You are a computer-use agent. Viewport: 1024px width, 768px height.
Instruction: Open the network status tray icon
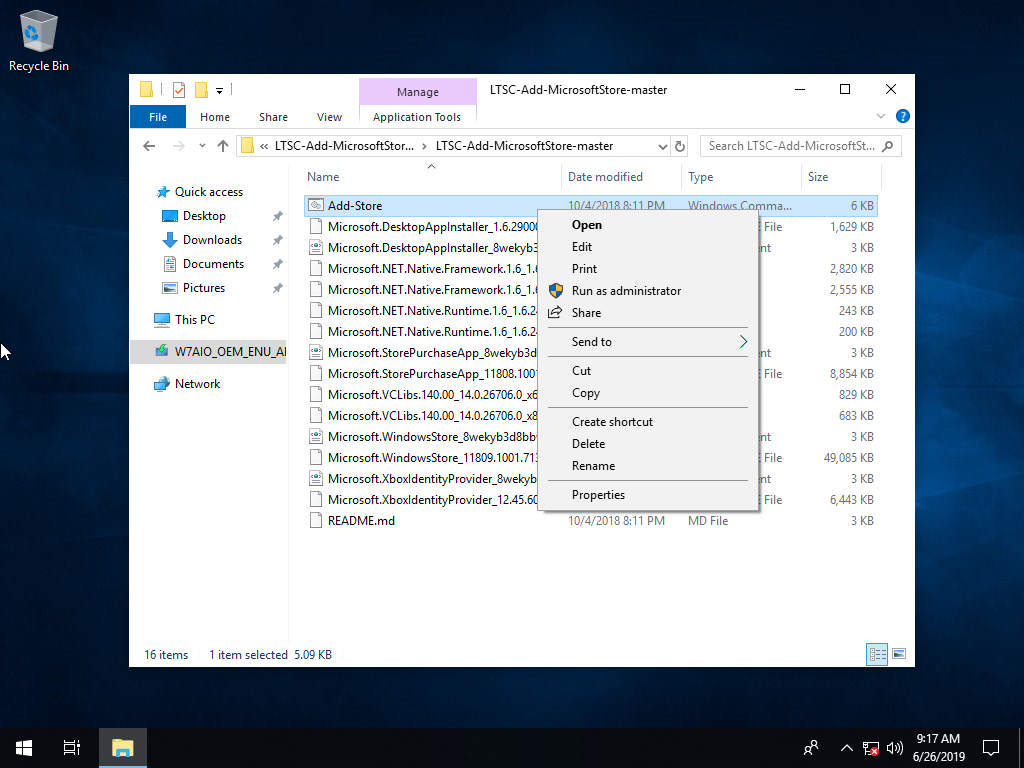tap(871, 748)
